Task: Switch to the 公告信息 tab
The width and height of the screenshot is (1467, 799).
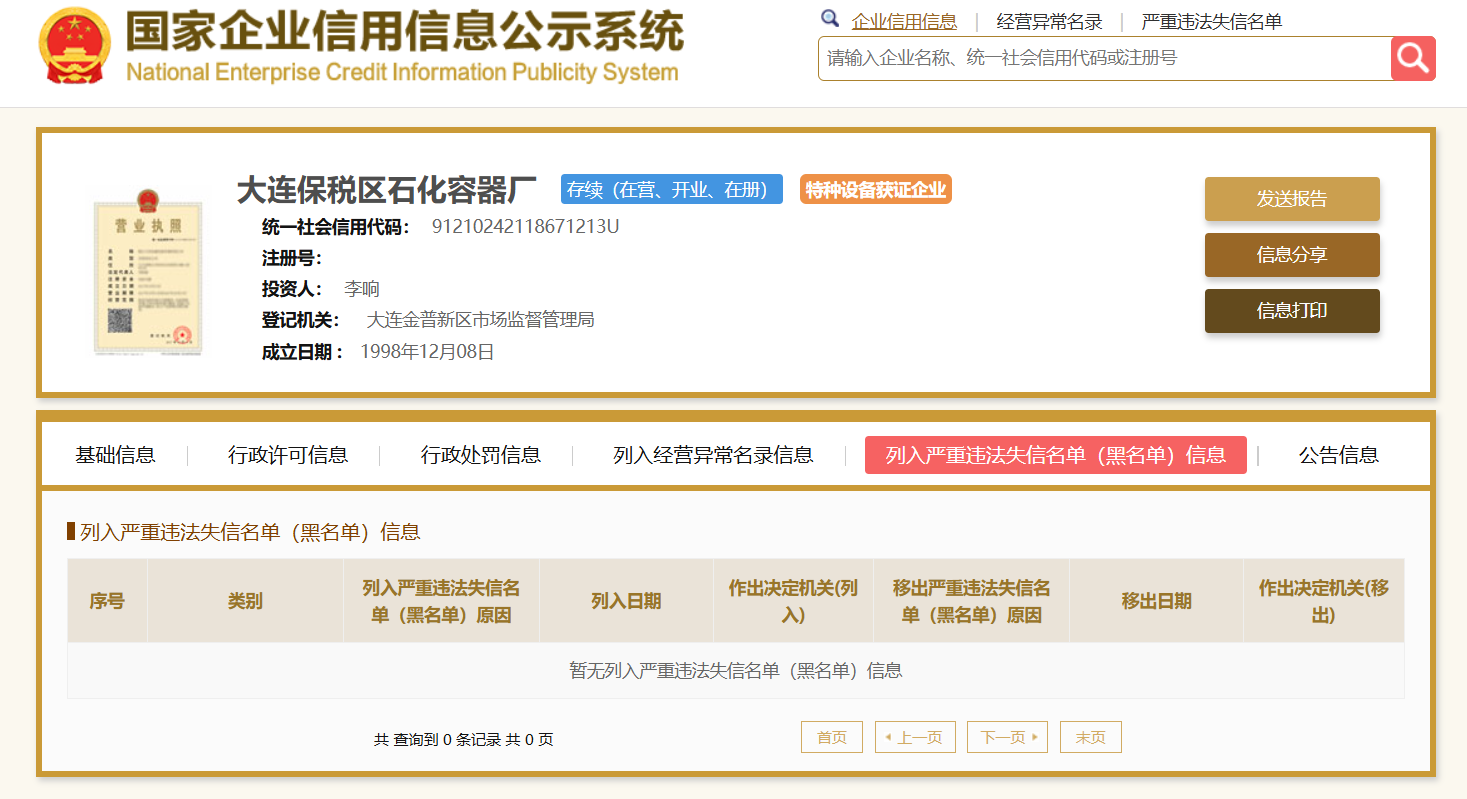Action: coord(1339,455)
